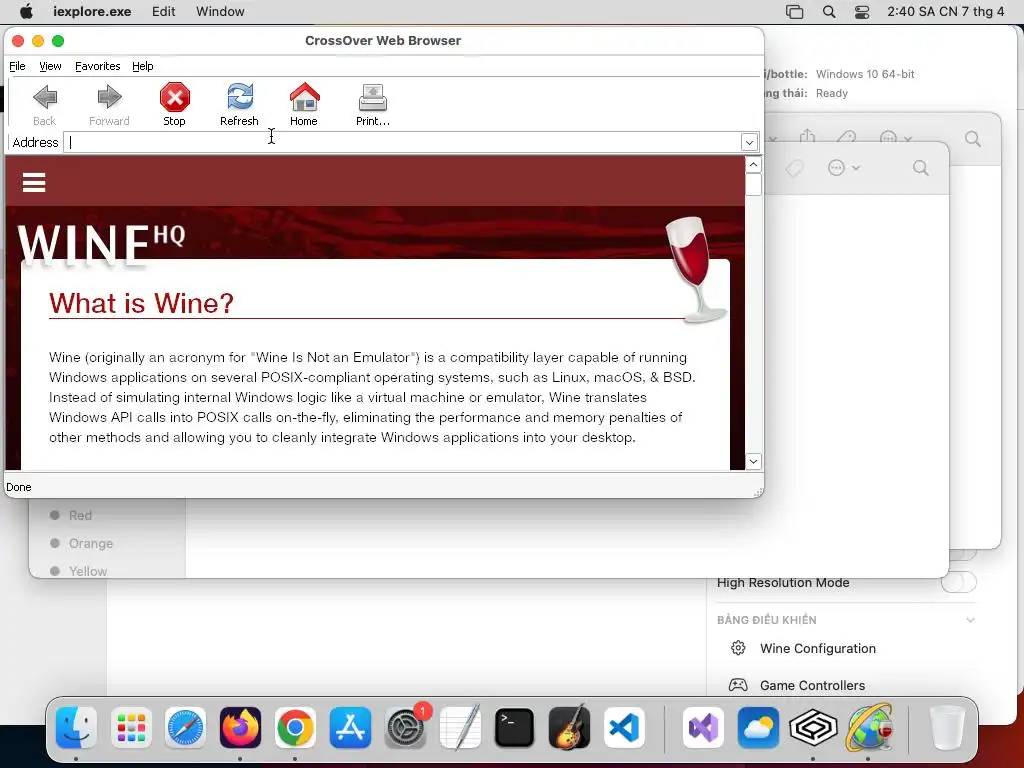This screenshot has width=1024, height=768.
Task: Click tag icon in rear Finder toolbar
Action: pos(846,137)
